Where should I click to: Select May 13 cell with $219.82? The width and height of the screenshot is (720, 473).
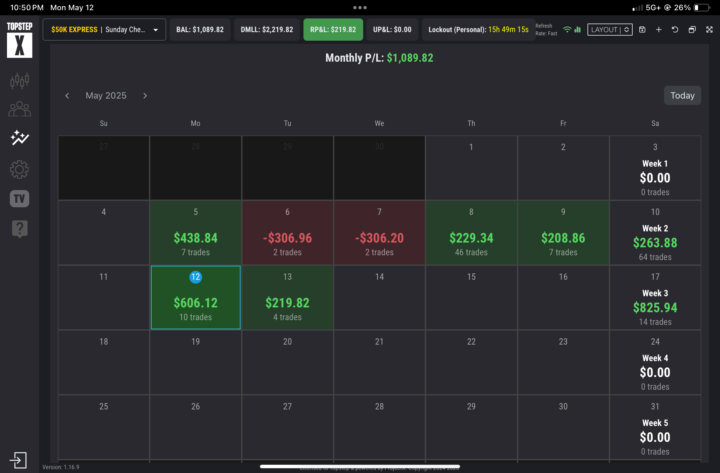(287, 298)
